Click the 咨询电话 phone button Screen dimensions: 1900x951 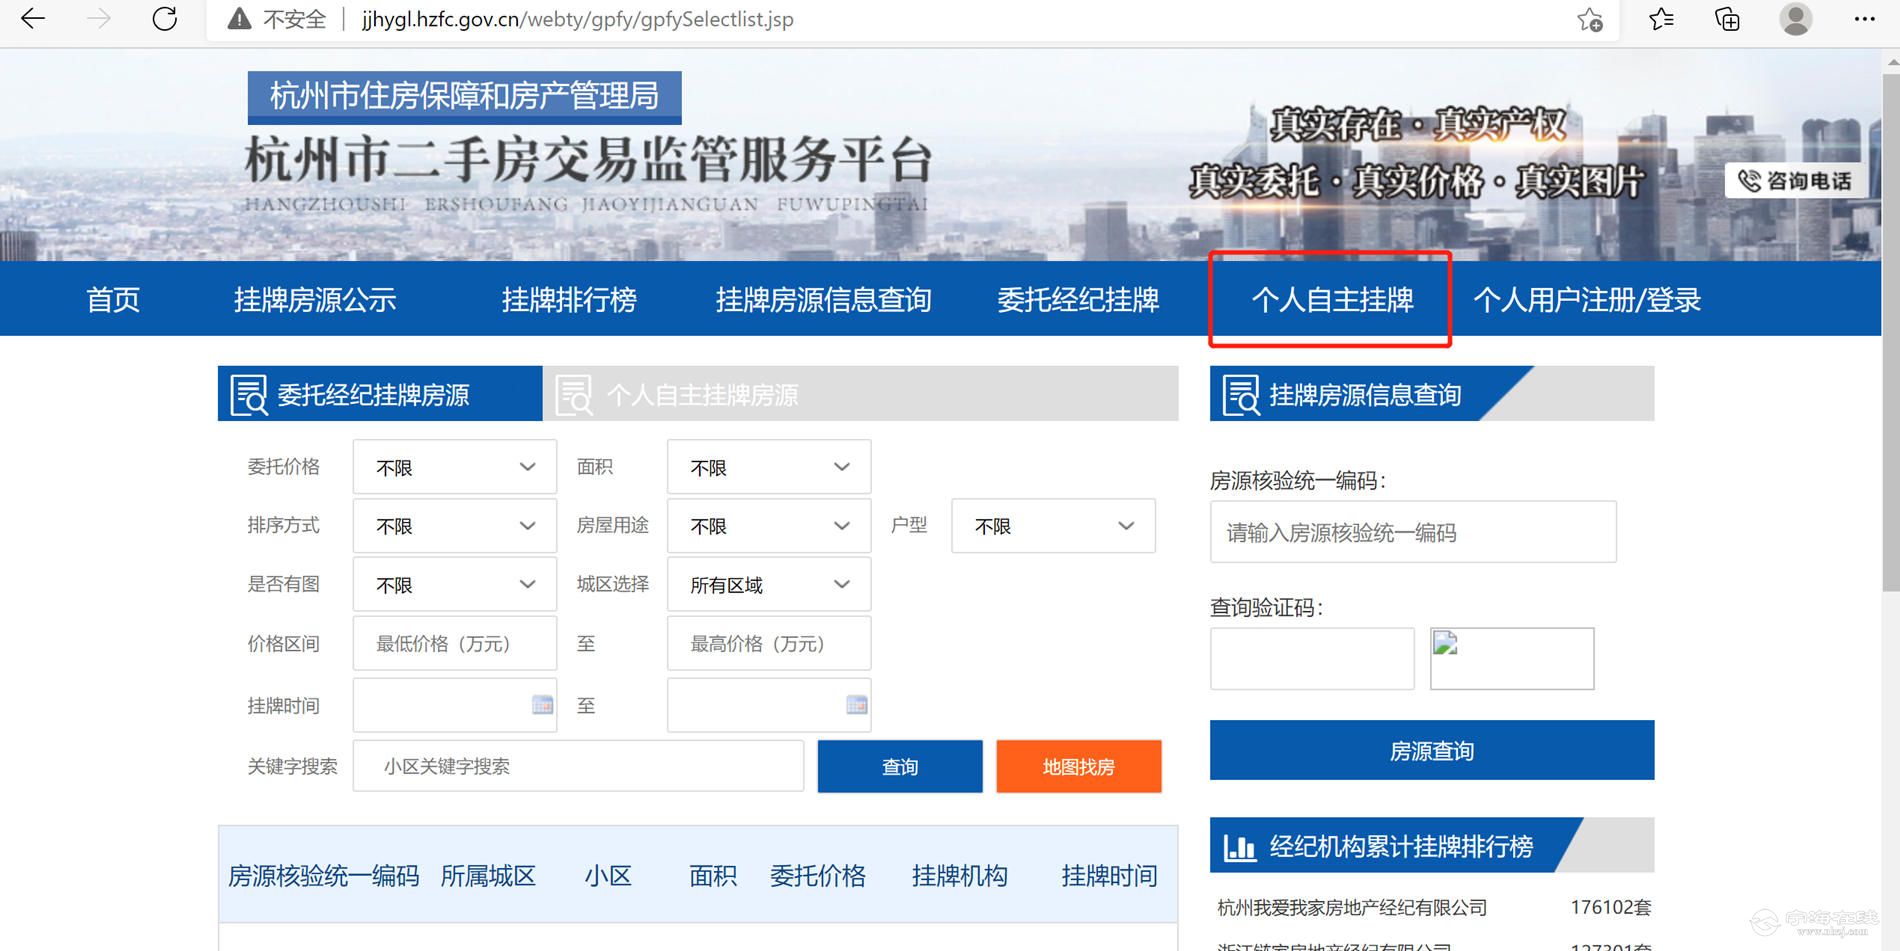[x=1795, y=181]
